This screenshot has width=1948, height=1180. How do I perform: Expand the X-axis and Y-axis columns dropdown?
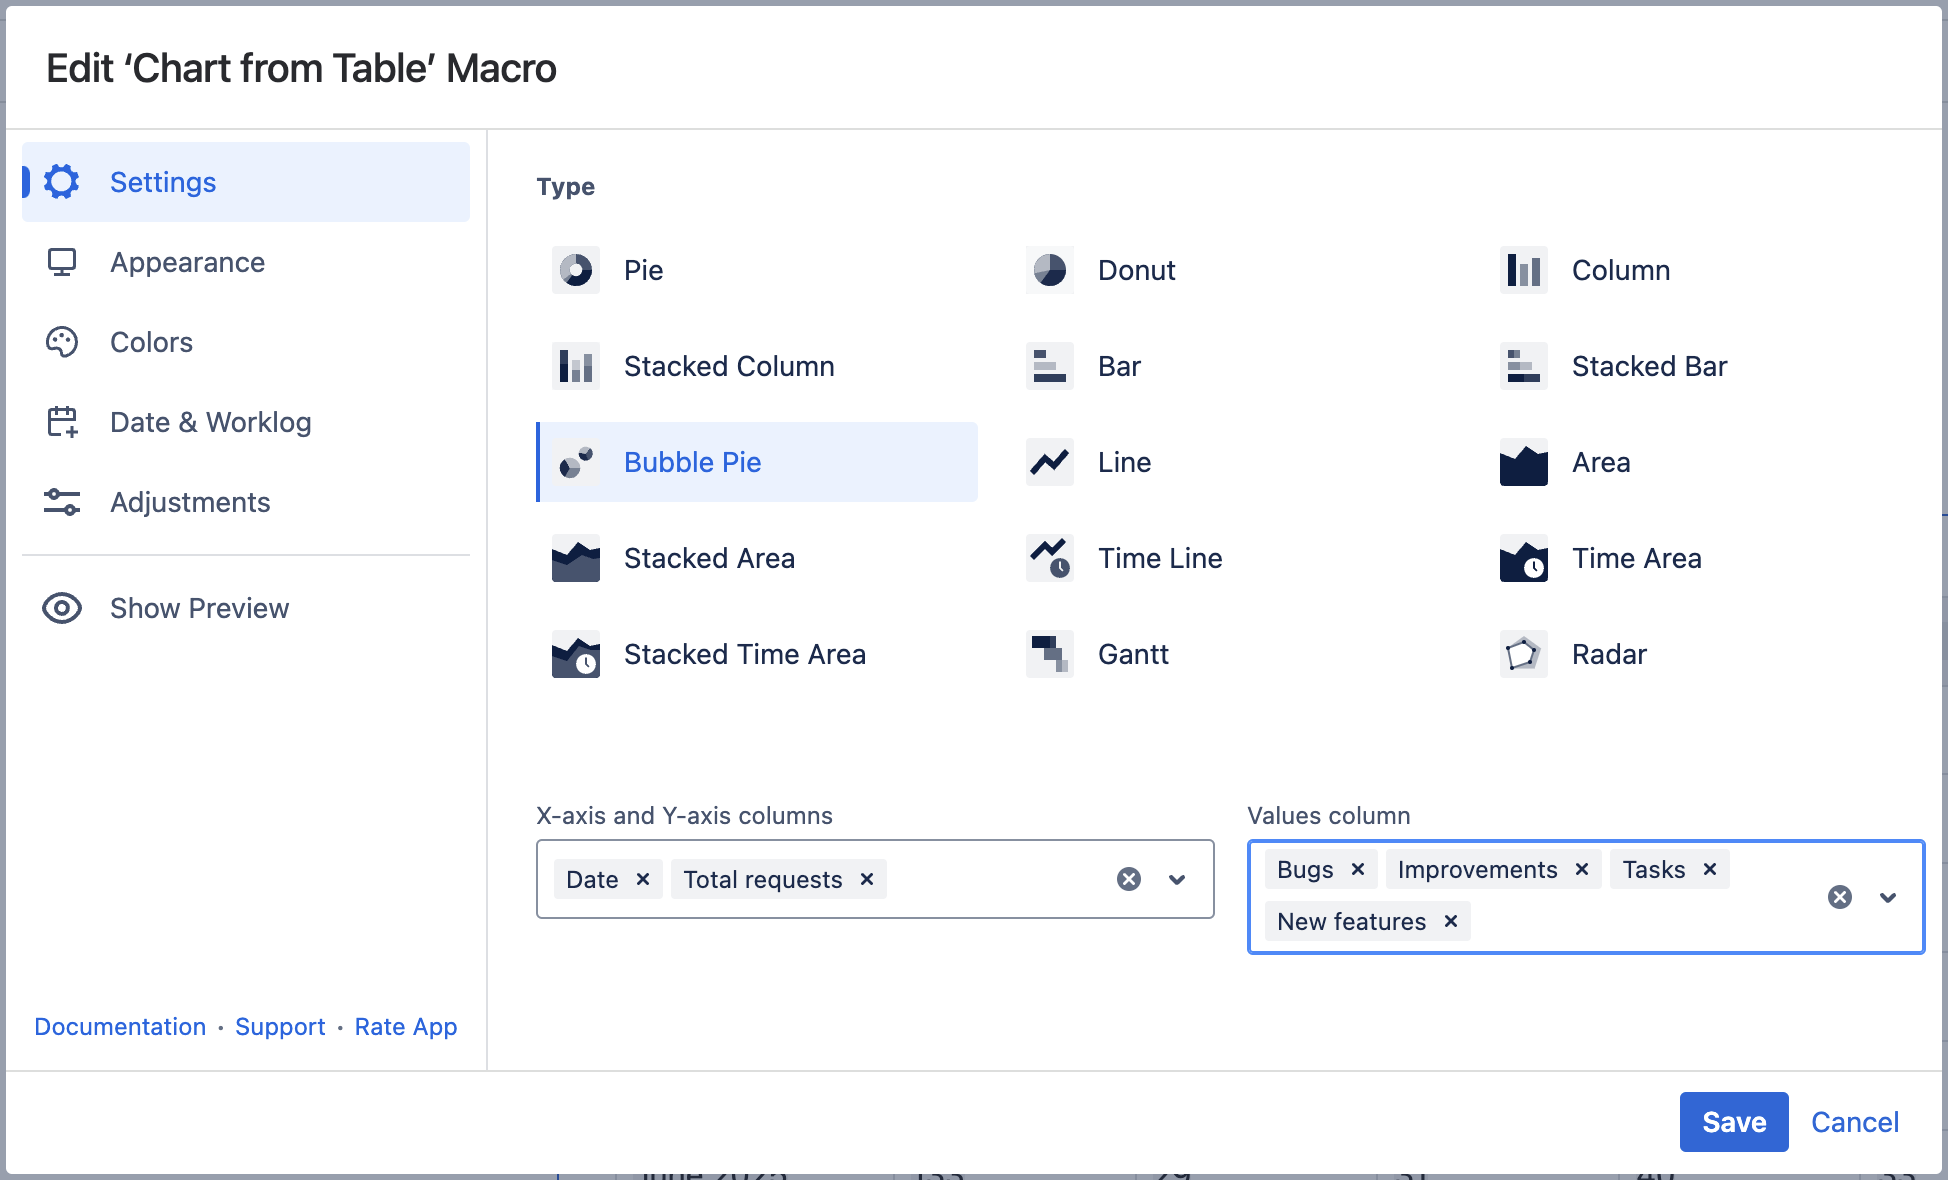(1177, 879)
